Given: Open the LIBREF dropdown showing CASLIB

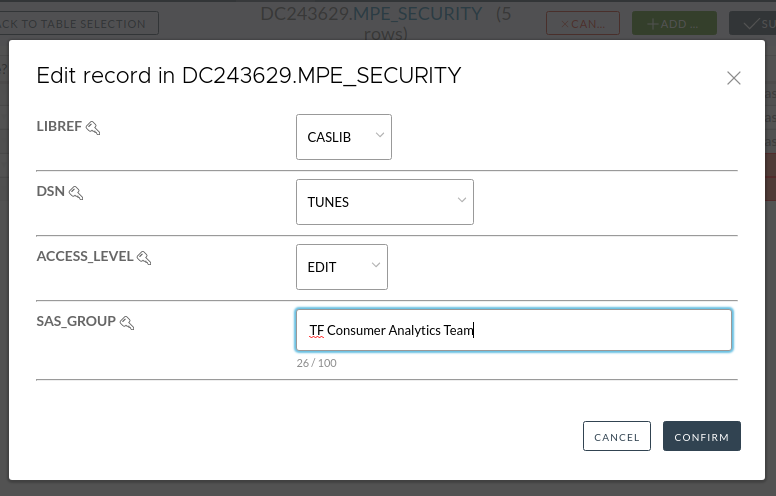Looking at the screenshot, I should 343,137.
